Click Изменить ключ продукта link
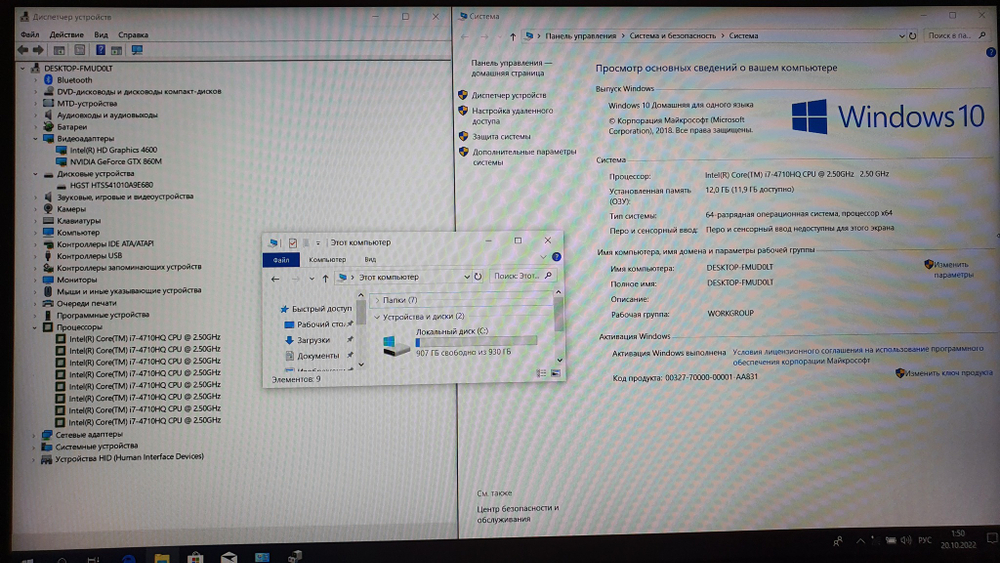 948,373
